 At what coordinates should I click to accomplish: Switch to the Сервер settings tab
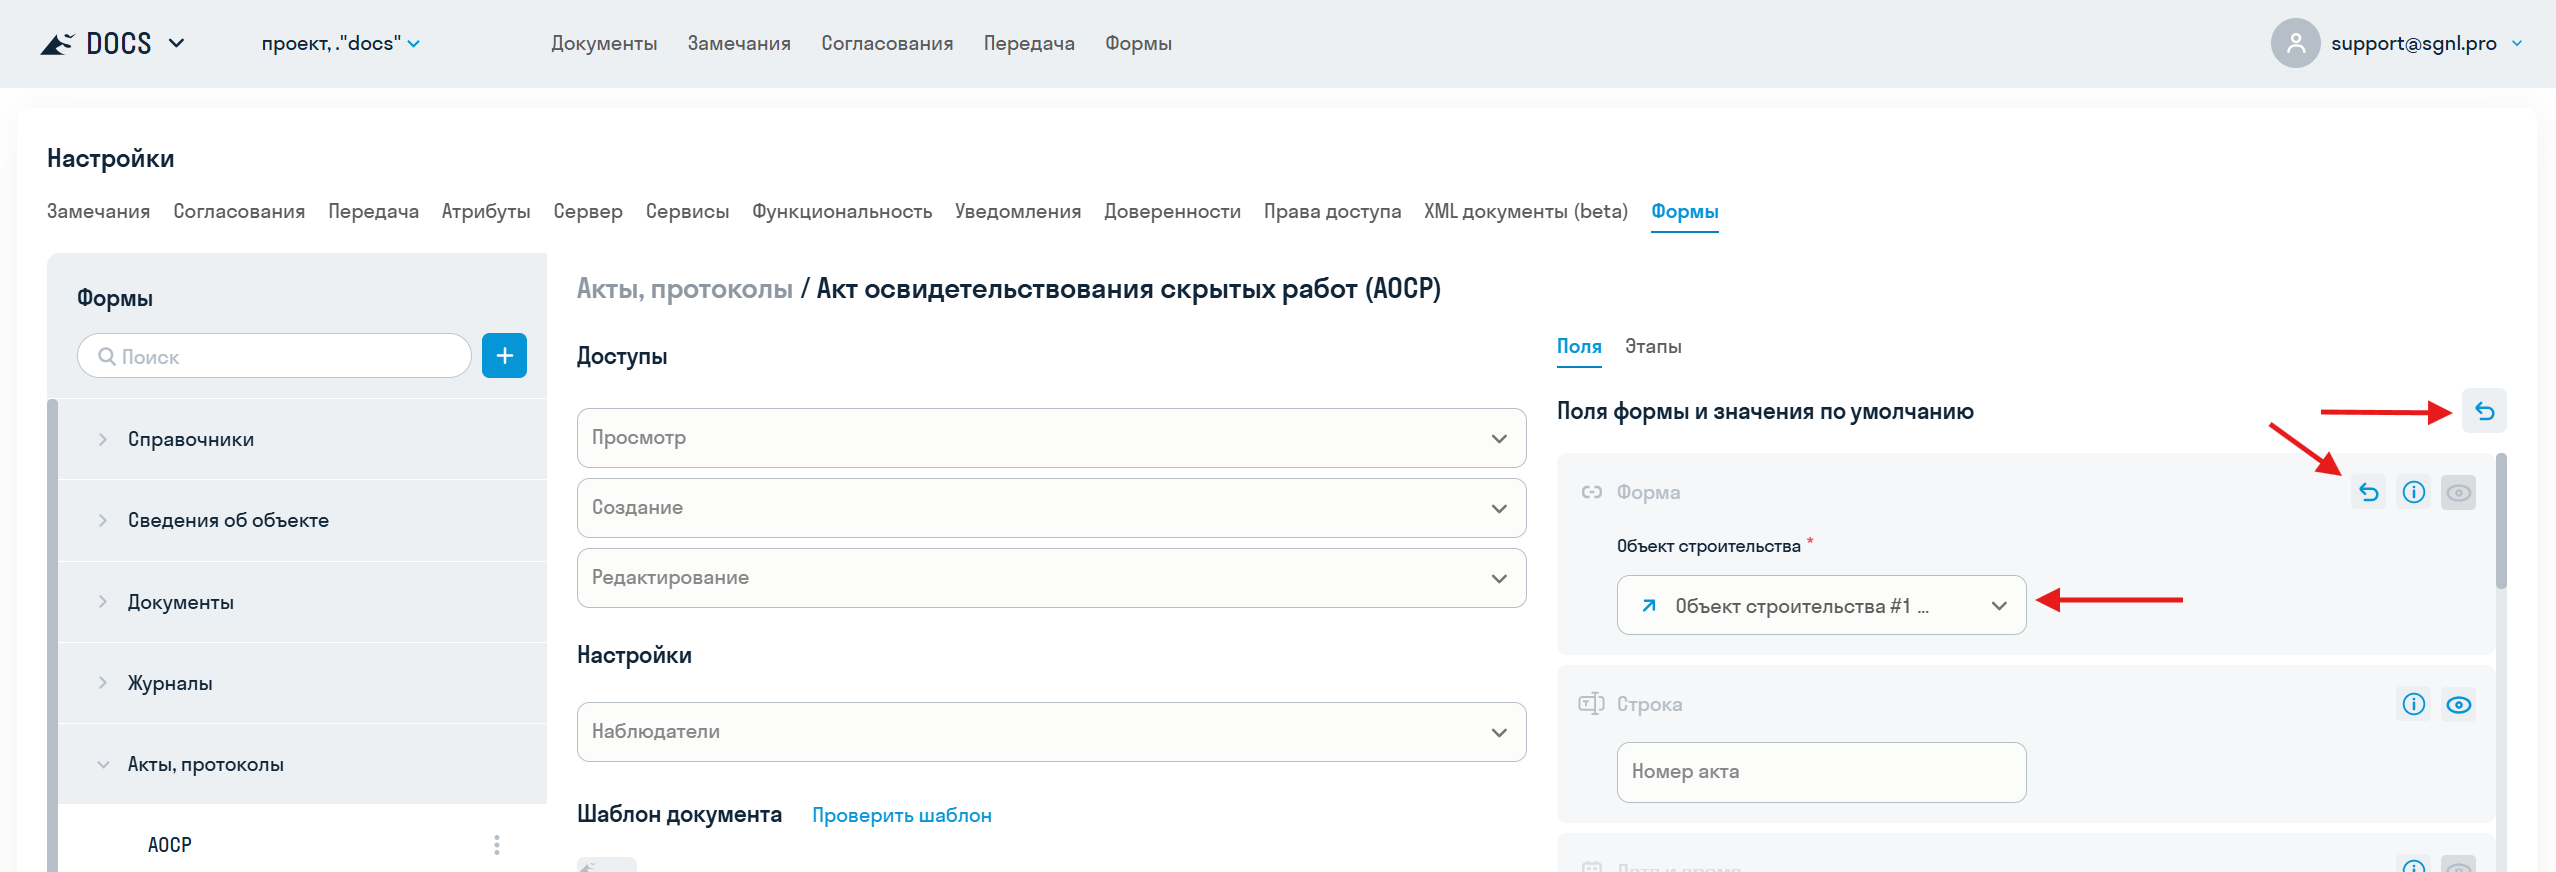(x=588, y=211)
